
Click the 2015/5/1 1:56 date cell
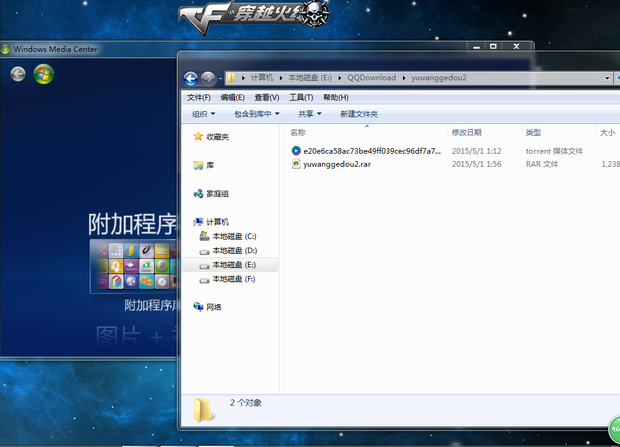pos(476,164)
